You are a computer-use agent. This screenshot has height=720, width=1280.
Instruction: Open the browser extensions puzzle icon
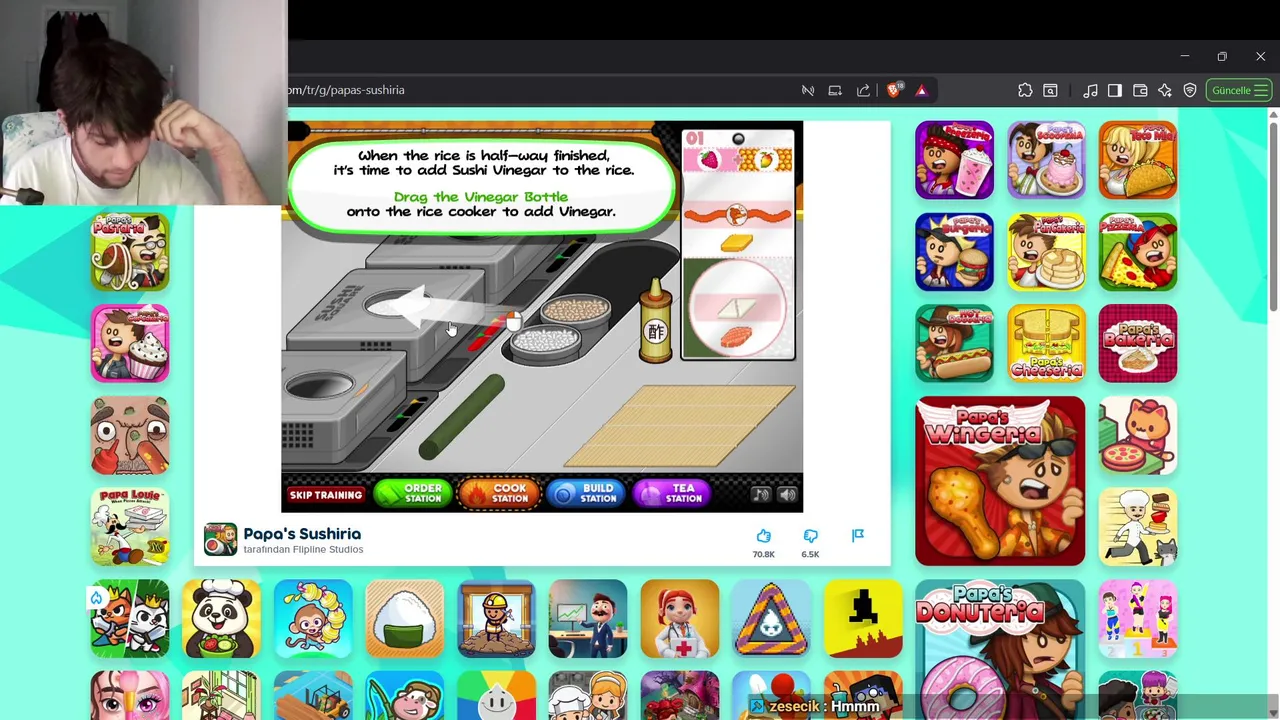click(1025, 90)
